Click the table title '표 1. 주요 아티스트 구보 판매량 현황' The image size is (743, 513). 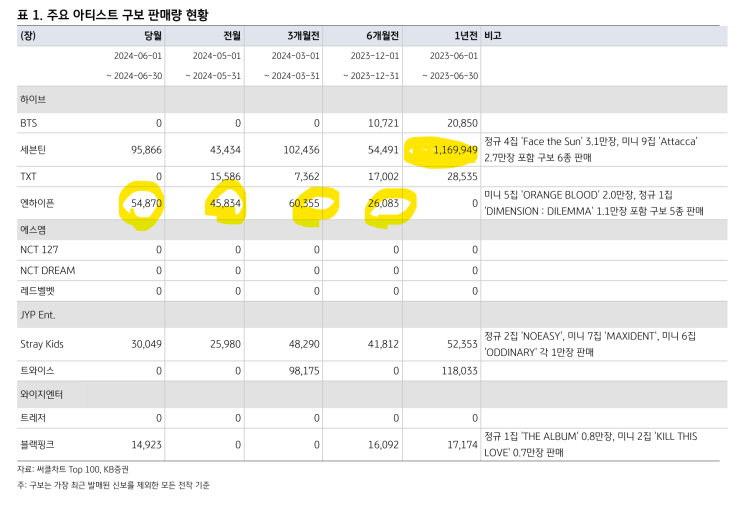[x=113, y=15]
